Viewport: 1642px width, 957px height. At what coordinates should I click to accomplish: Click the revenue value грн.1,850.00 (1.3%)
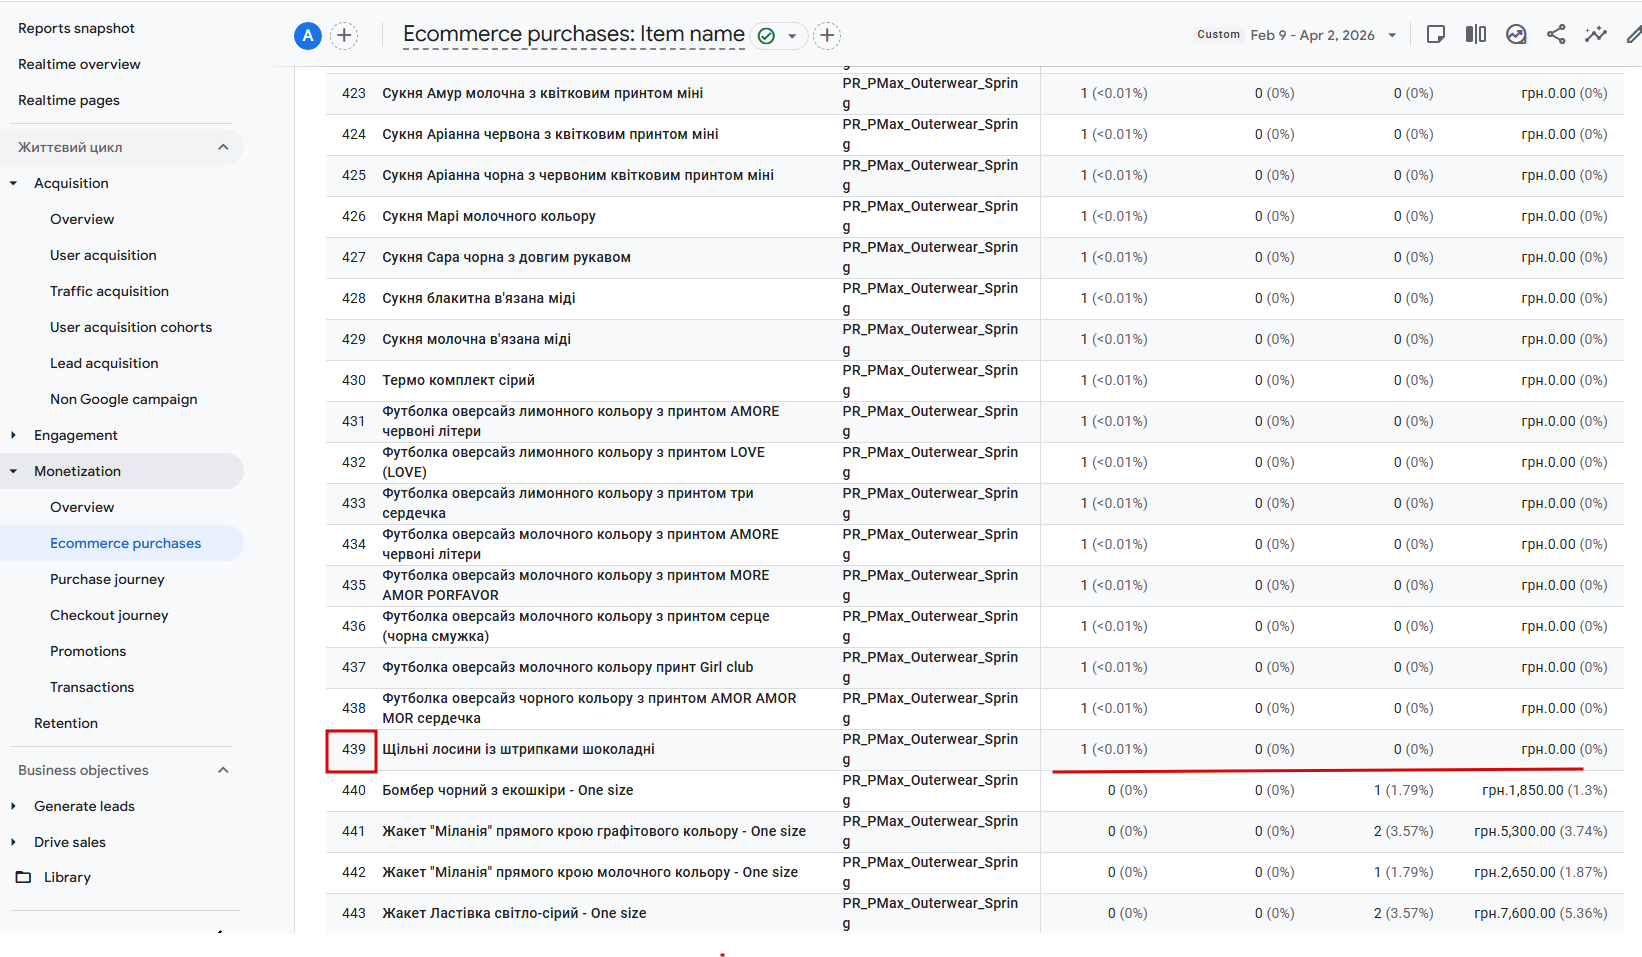click(x=1544, y=790)
